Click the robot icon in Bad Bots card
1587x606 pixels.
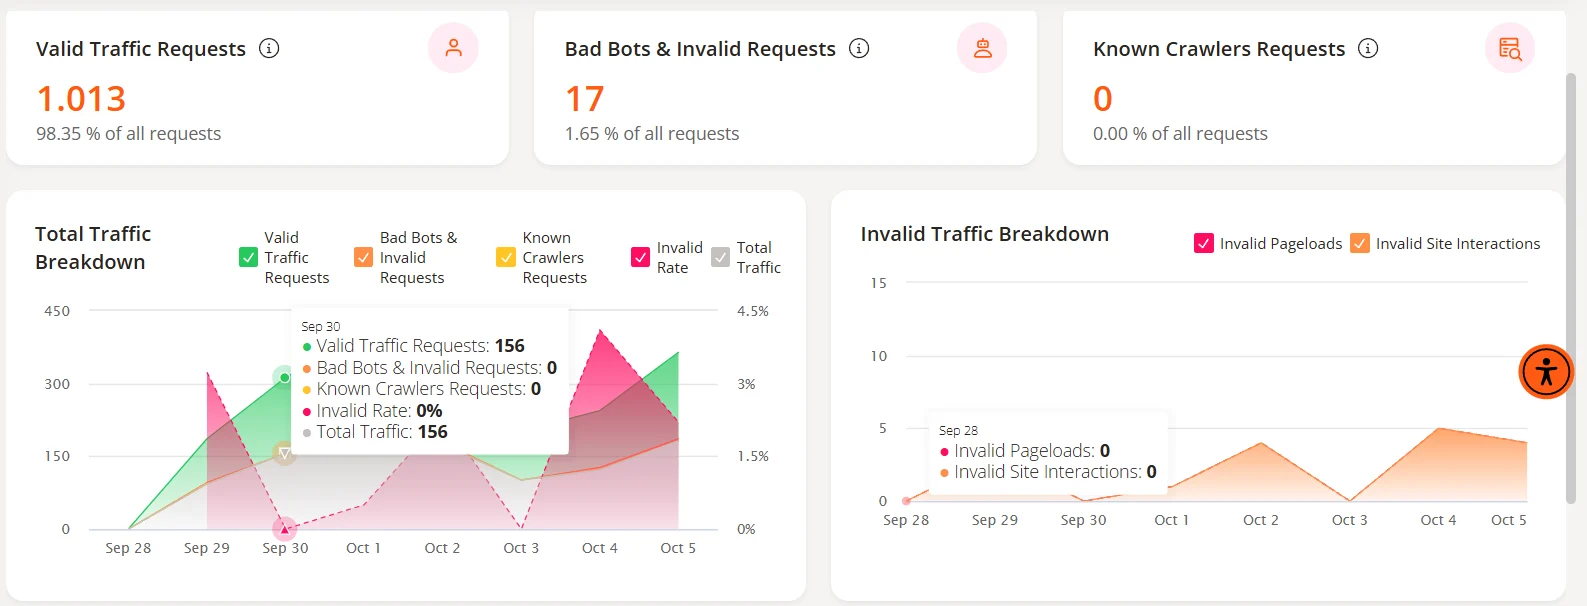982,48
